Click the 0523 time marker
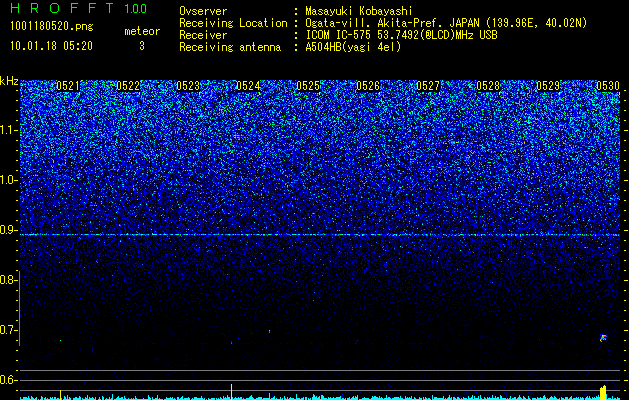 [x=188, y=86]
